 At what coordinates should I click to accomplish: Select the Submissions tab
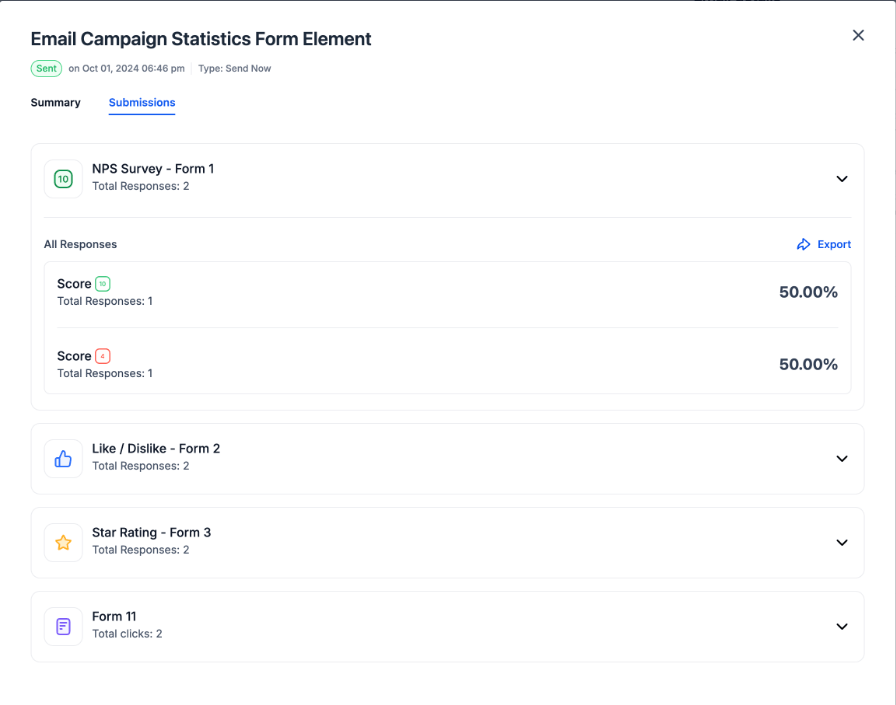[142, 102]
